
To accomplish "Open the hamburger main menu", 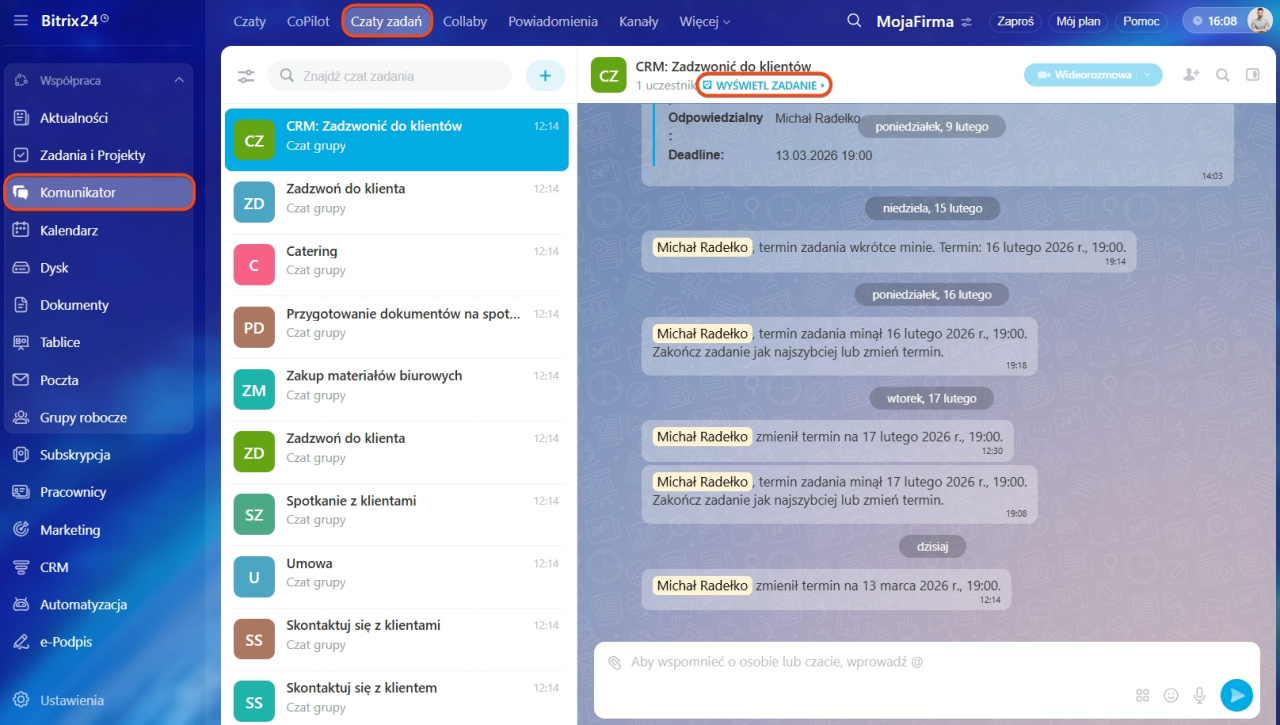I will tap(21, 20).
